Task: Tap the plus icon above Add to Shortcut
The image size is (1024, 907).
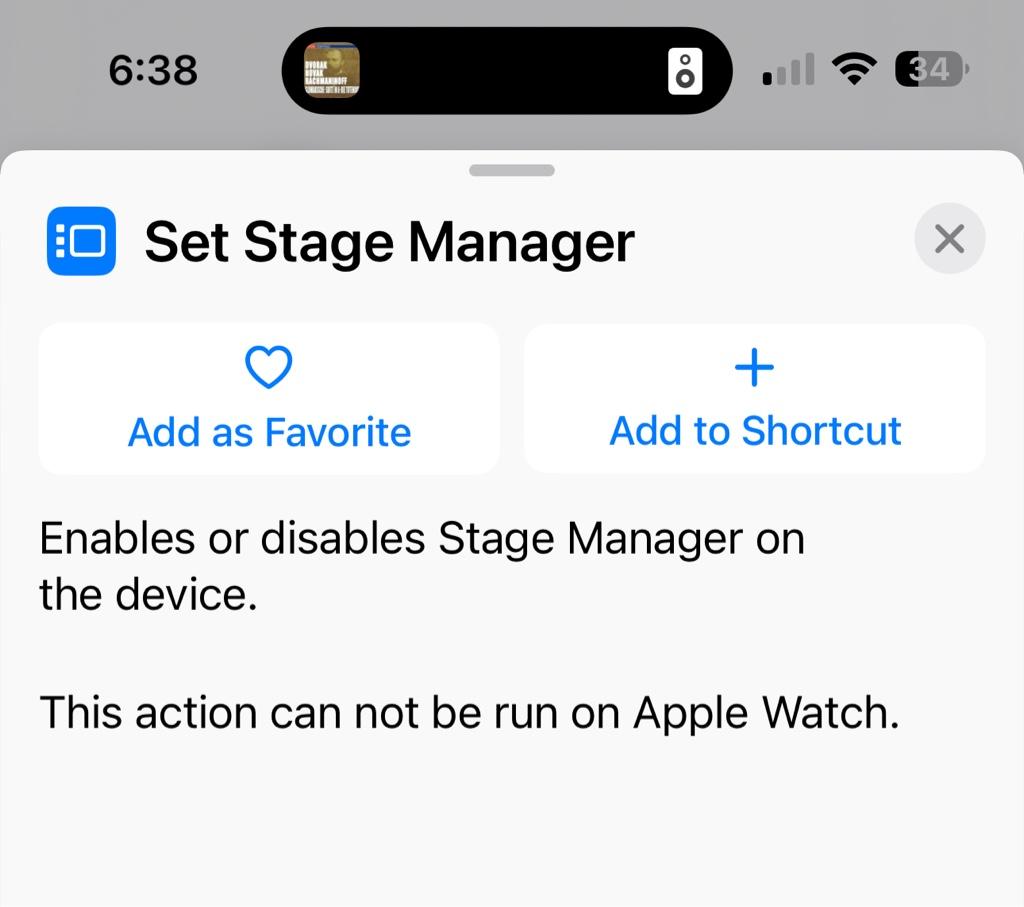Action: [754, 368]
